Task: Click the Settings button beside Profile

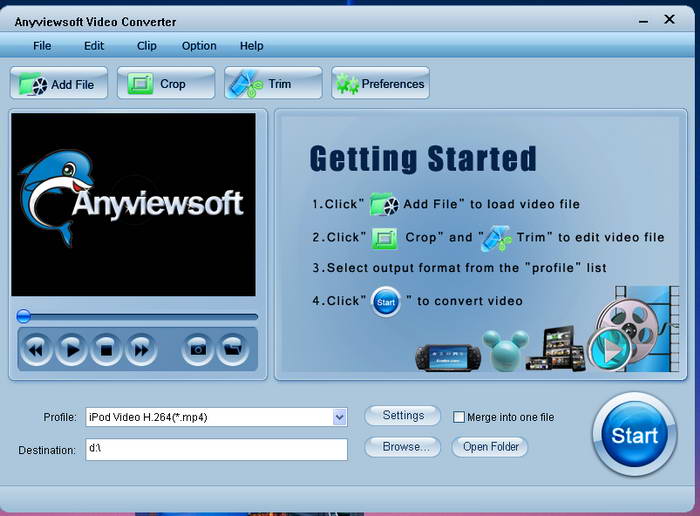Action: click(x=403, y=415)
